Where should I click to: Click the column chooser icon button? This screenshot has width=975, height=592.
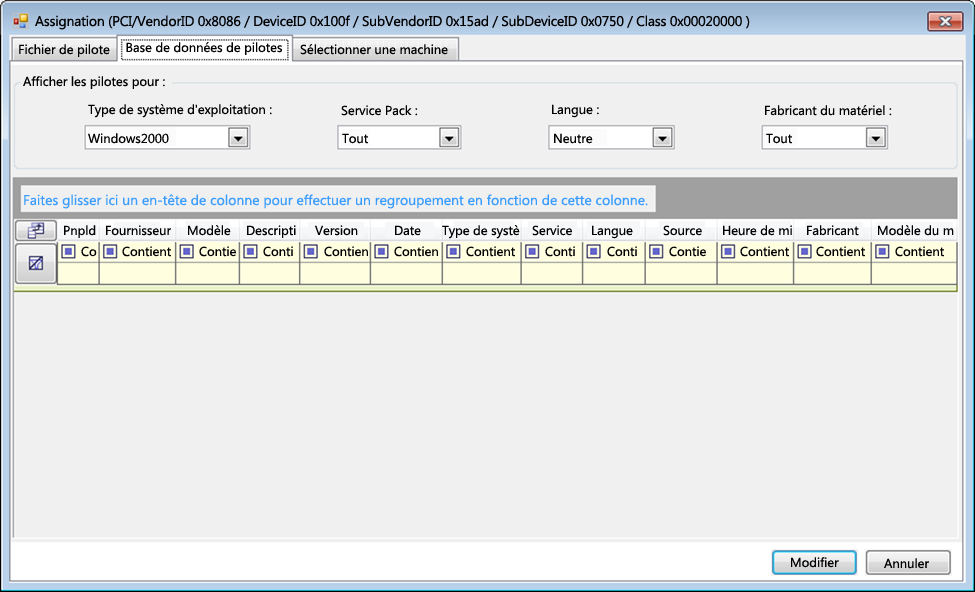pyautogui.click(x=36, y=231)
